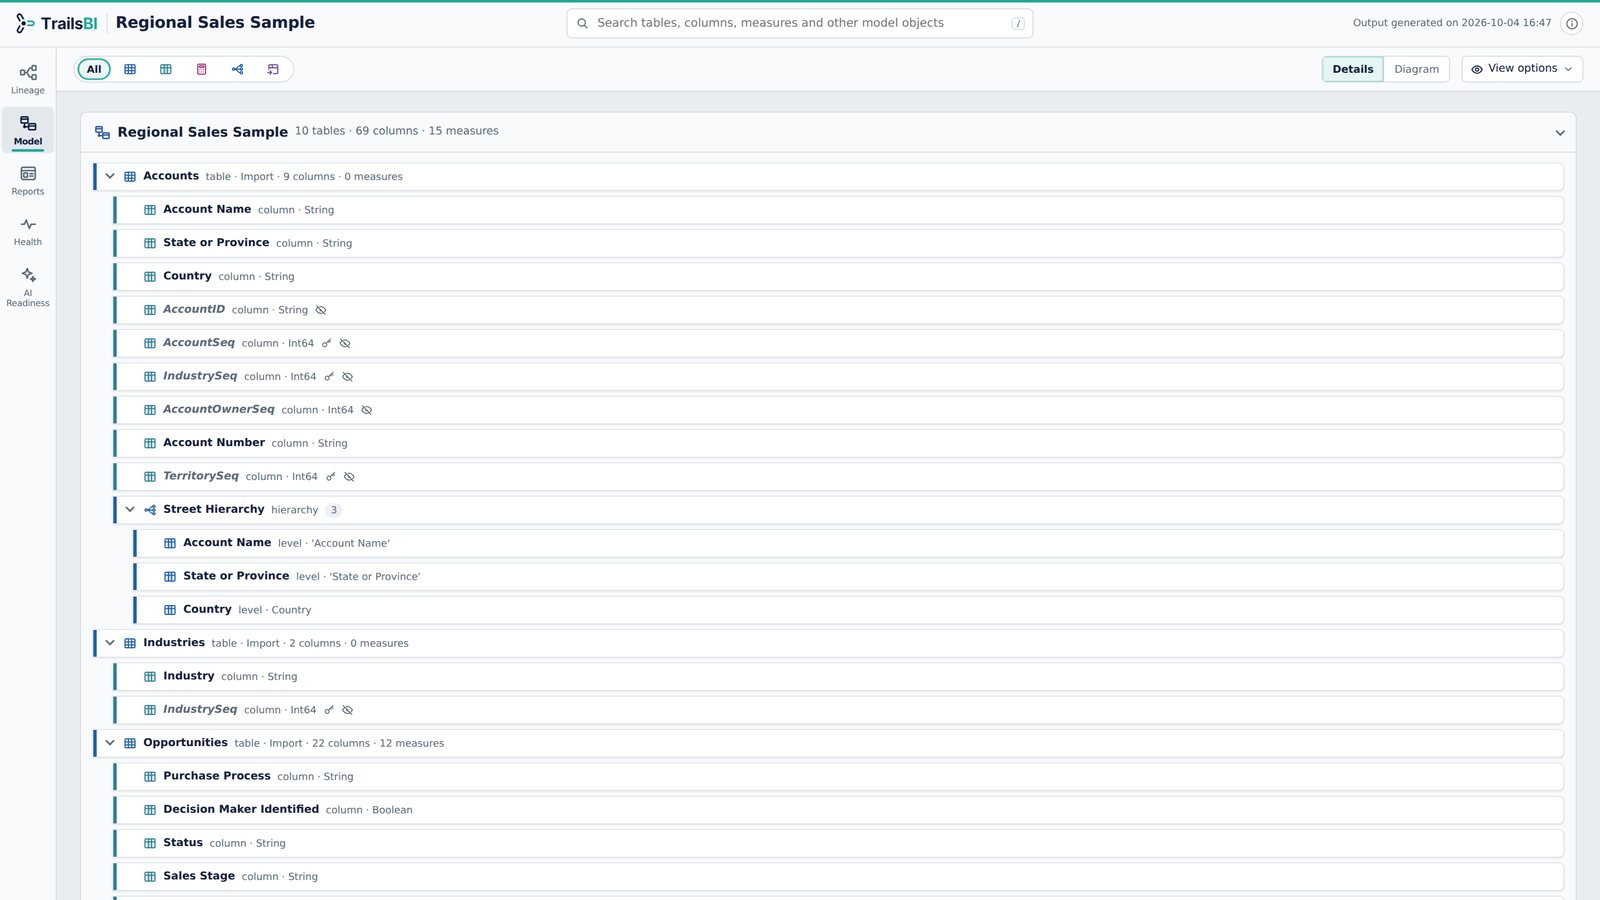Collapse the Street Hierarchy node

click(130, 510)
